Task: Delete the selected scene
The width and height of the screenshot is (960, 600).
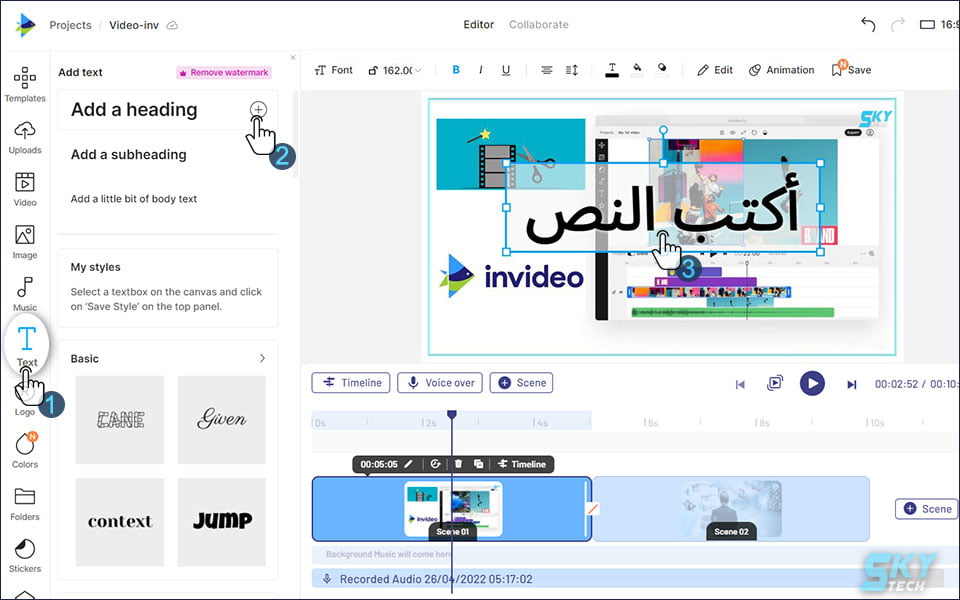Action: coord(458,464)
